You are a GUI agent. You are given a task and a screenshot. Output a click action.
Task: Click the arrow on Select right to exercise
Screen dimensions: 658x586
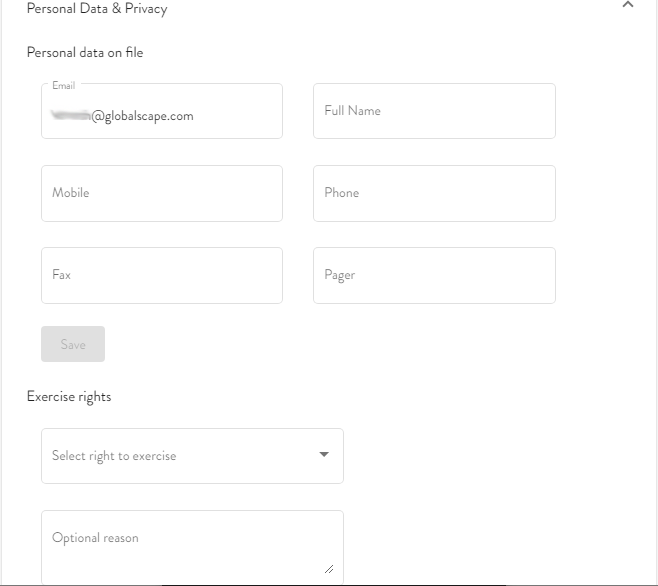323,455
